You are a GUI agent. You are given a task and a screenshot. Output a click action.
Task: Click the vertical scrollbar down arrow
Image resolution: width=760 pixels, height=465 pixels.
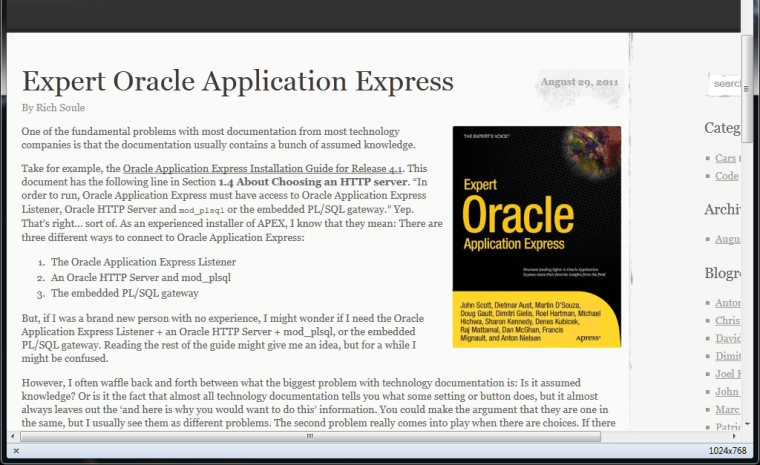[x=747, y=424]
